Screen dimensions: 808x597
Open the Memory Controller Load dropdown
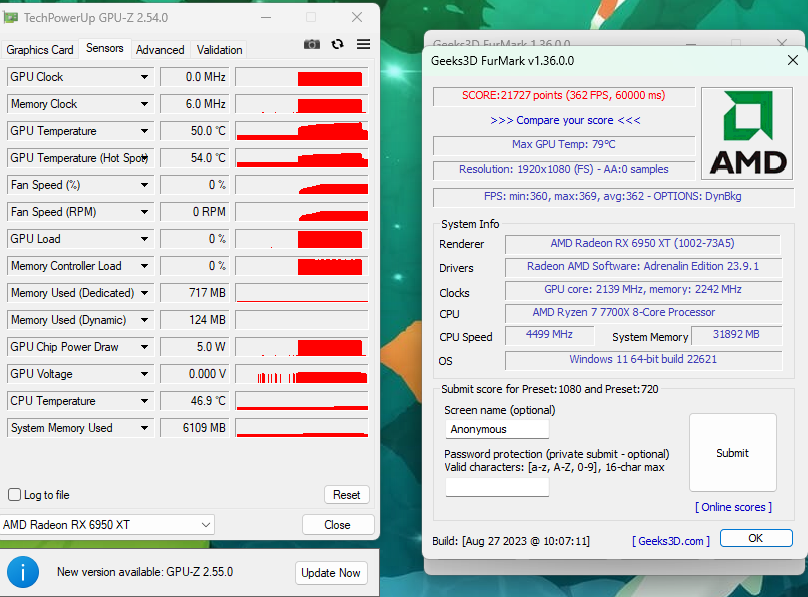click(144, 266)
